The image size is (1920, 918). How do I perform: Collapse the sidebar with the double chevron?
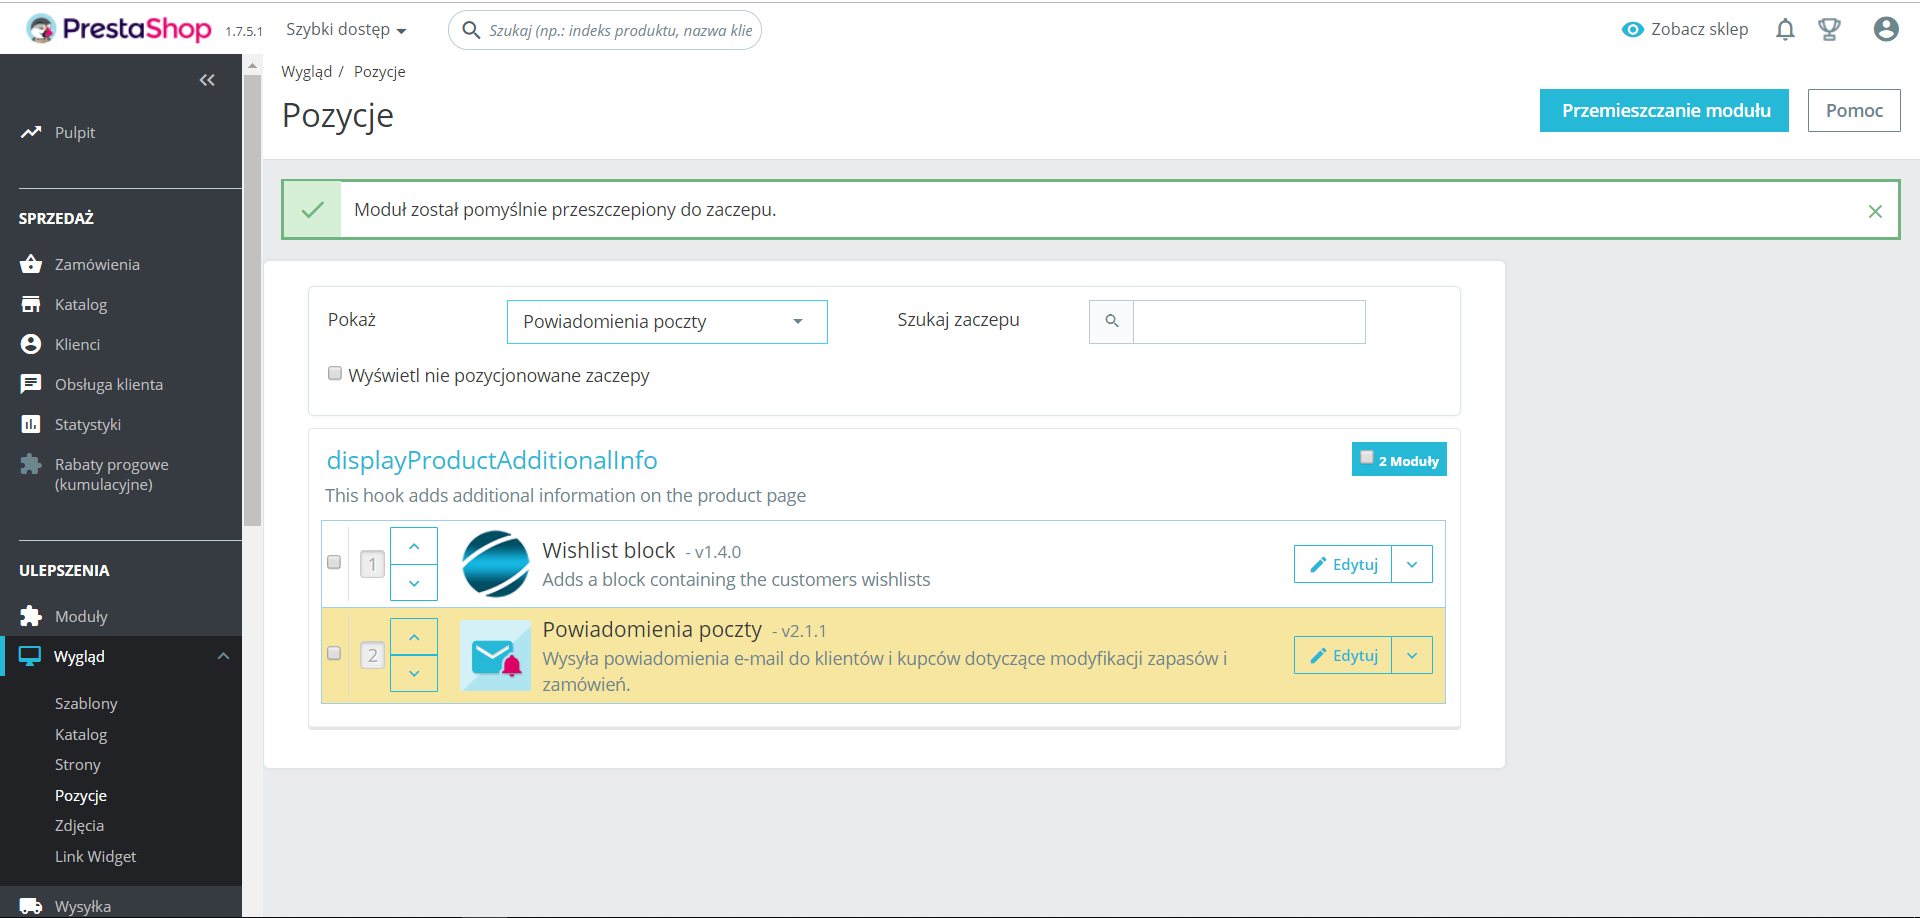click(207, 80)
